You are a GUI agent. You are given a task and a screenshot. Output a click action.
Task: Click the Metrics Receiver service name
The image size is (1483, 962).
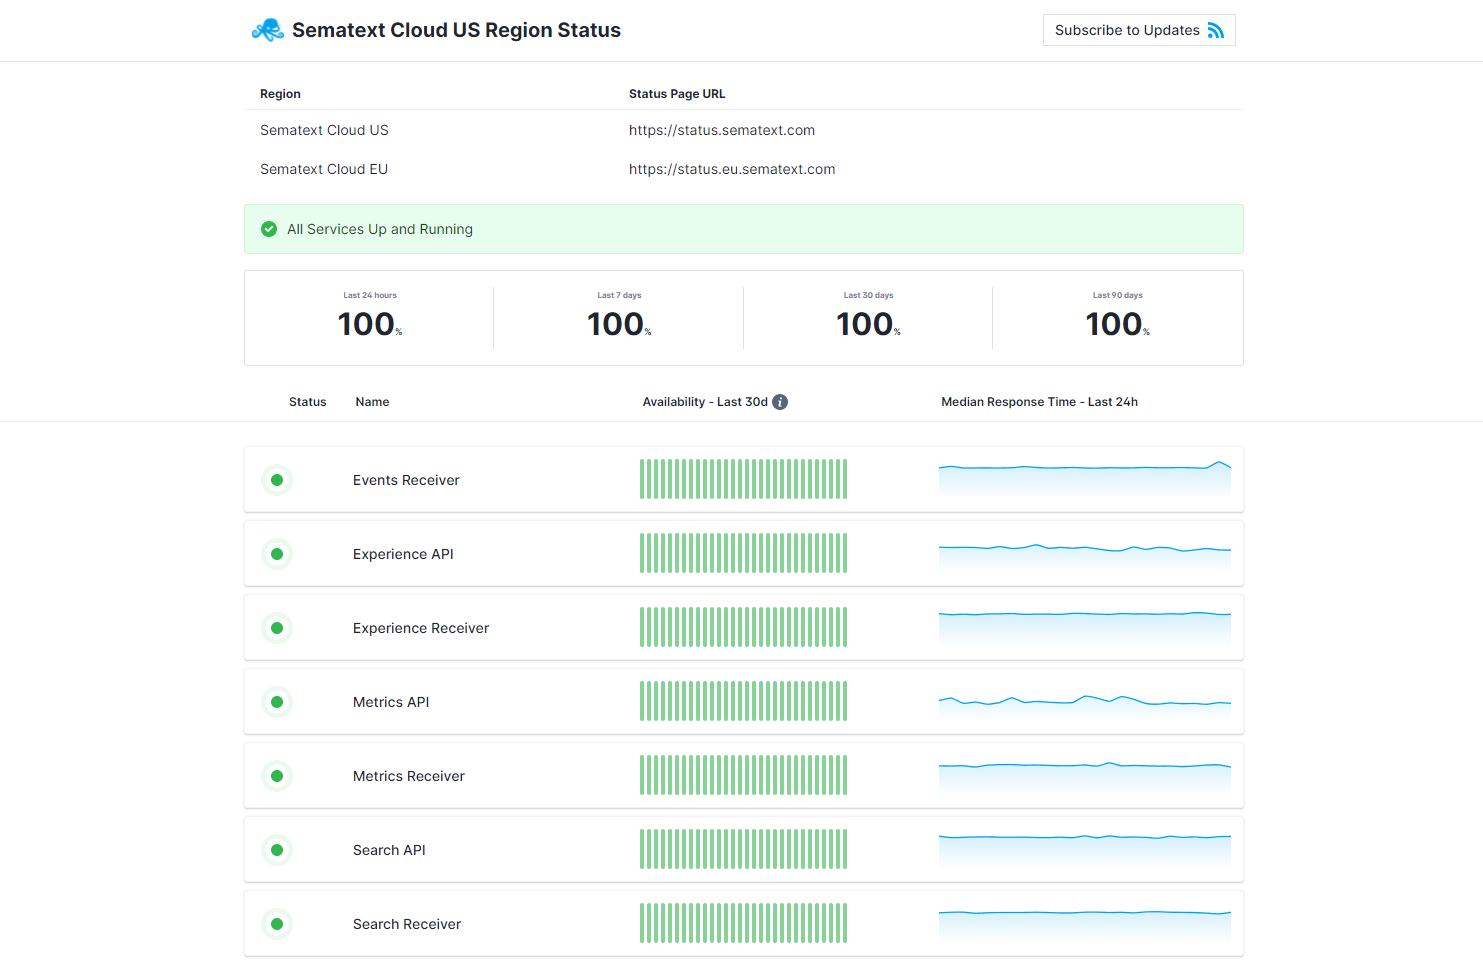pos(409,776)
